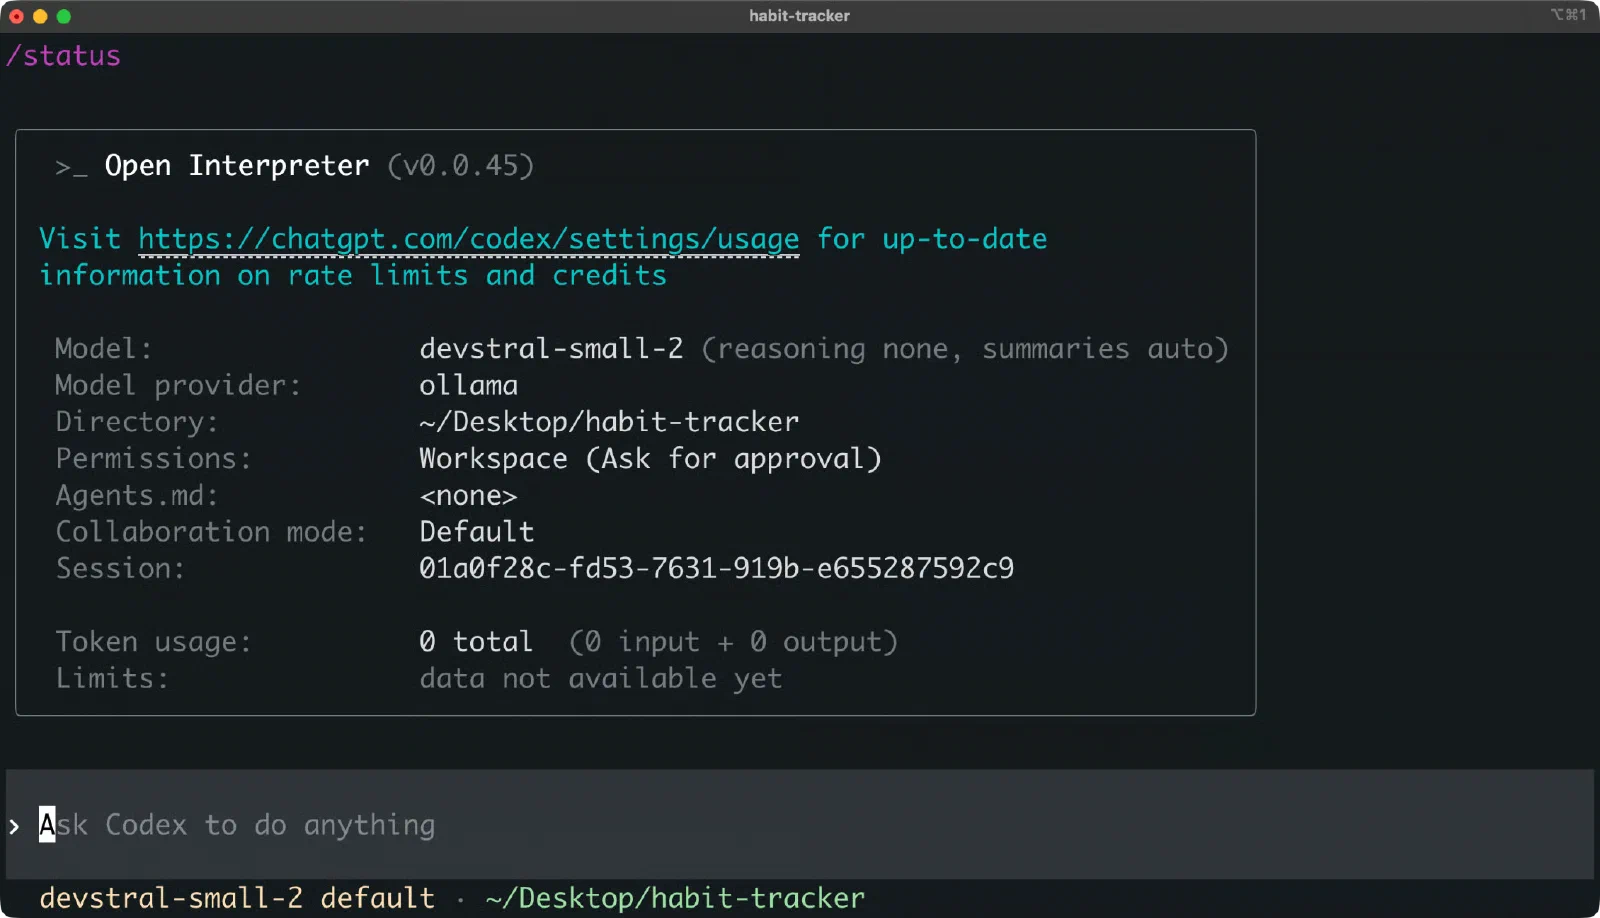This screenshot has width=1600, height=918.
Task: Click the footer ~/Desktop/habit-tracker path
Action: (x=675, y=898)
